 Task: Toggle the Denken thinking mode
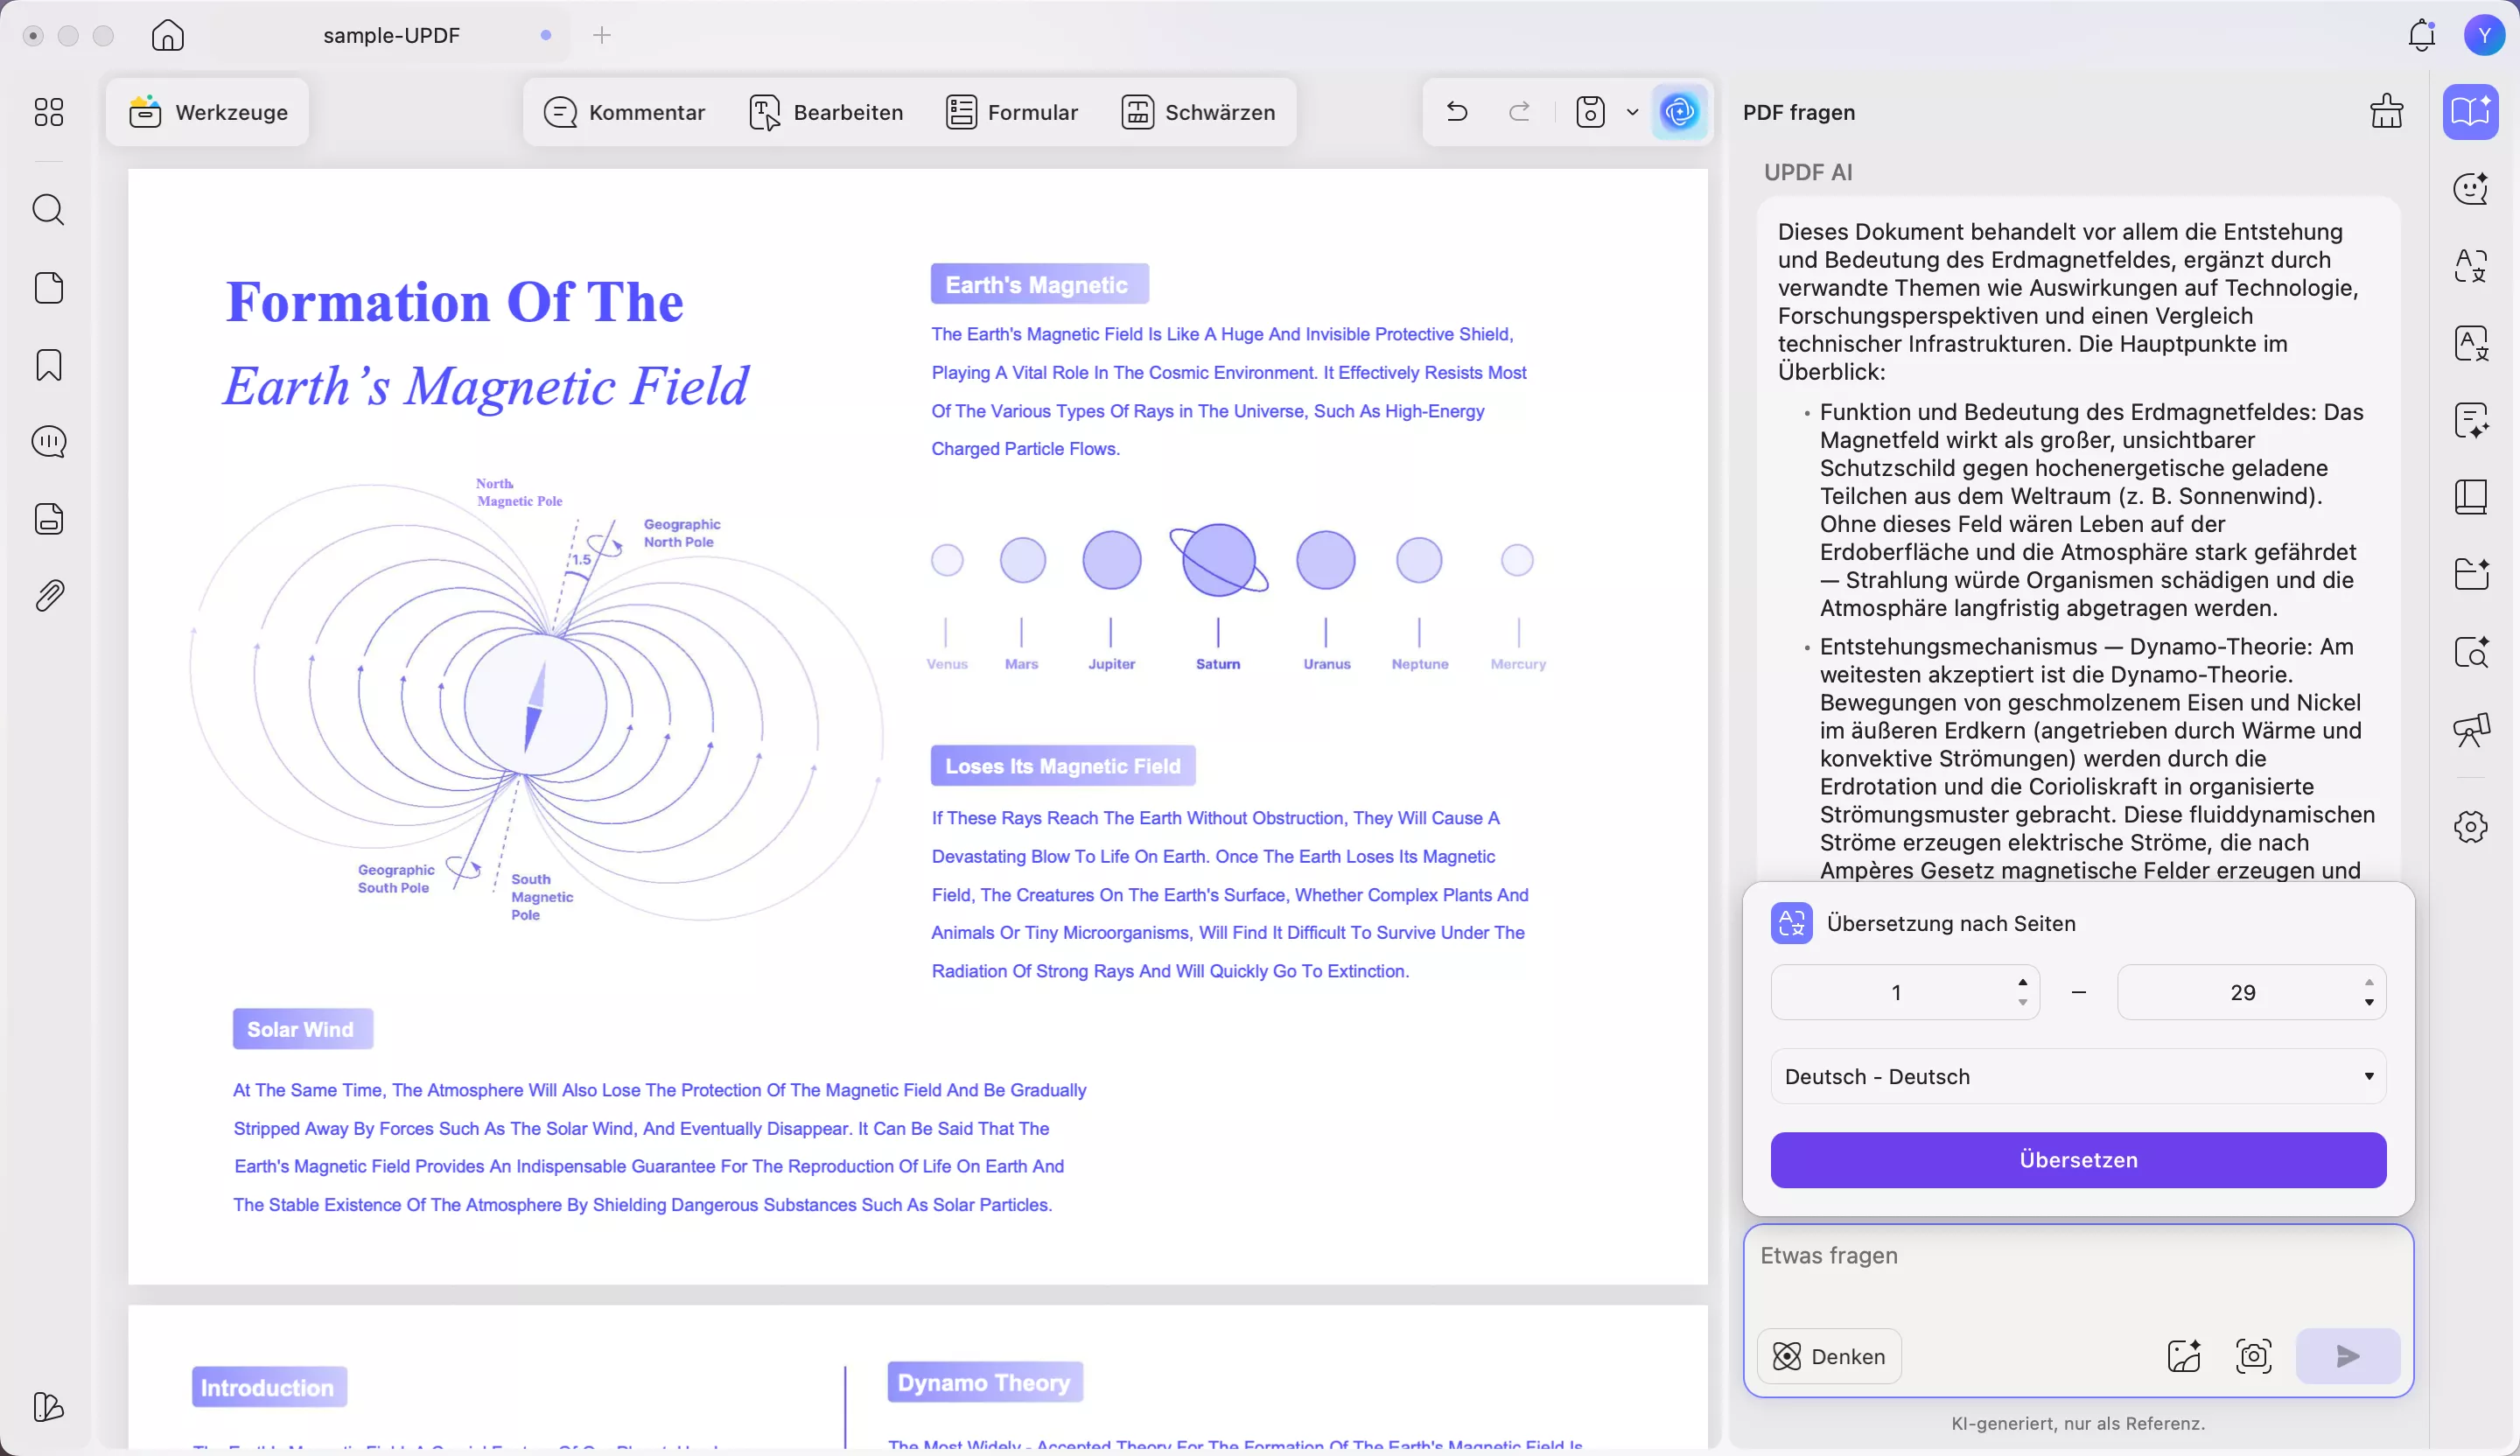(1829, 1356)
